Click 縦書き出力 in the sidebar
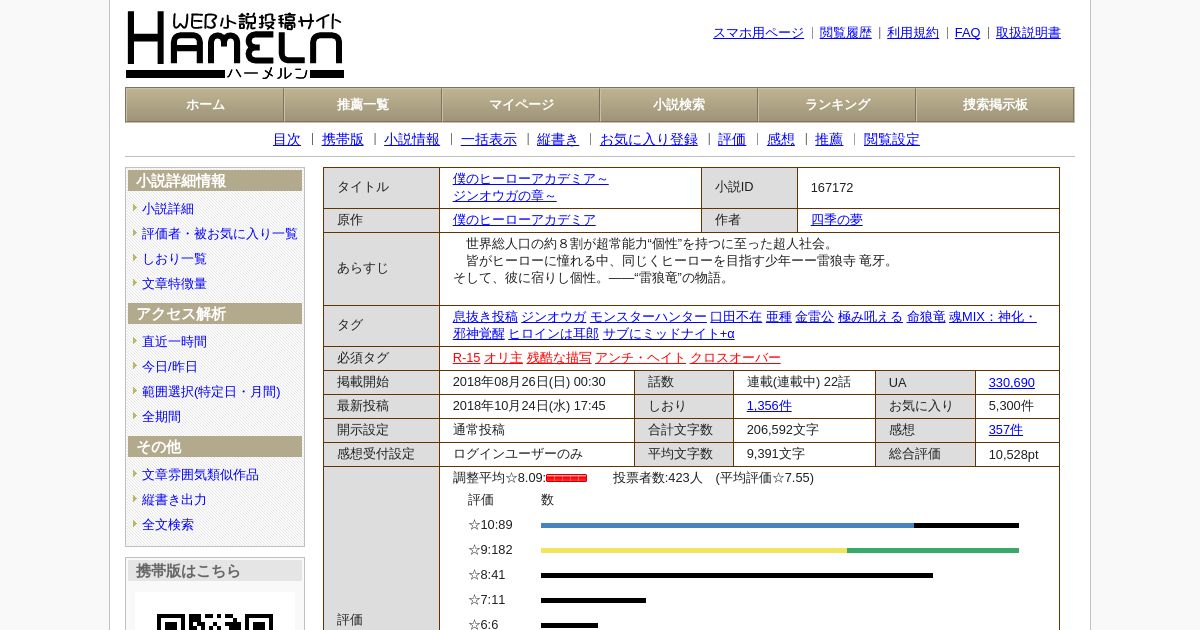Image resolution: width=1200 pixels, height=630 pixels. click(174, 500)
